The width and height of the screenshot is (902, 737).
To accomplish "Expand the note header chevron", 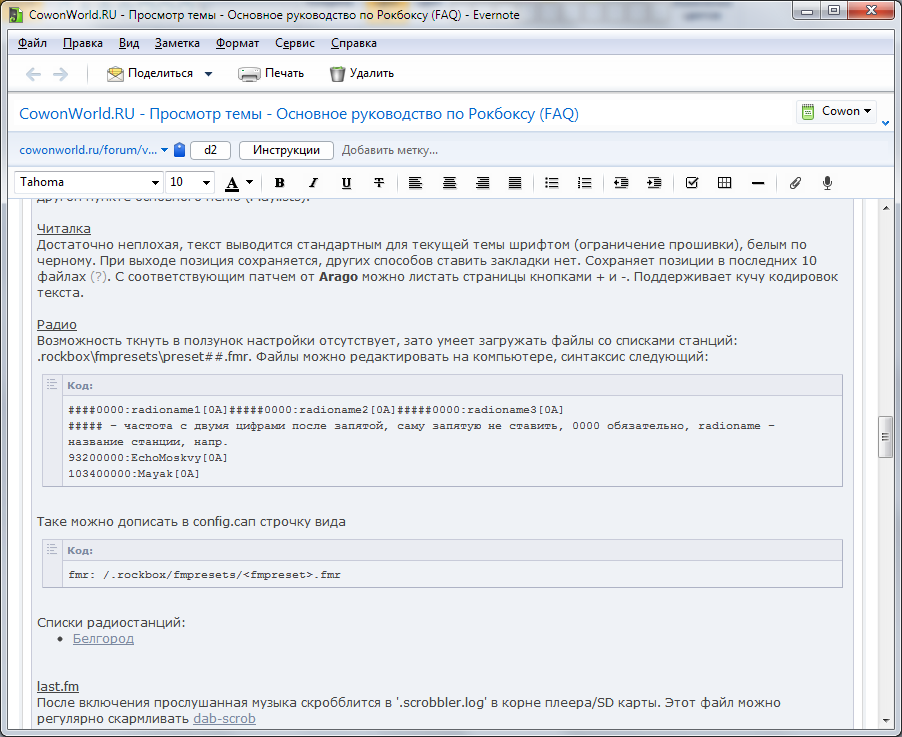I will [x=885, y=123].
